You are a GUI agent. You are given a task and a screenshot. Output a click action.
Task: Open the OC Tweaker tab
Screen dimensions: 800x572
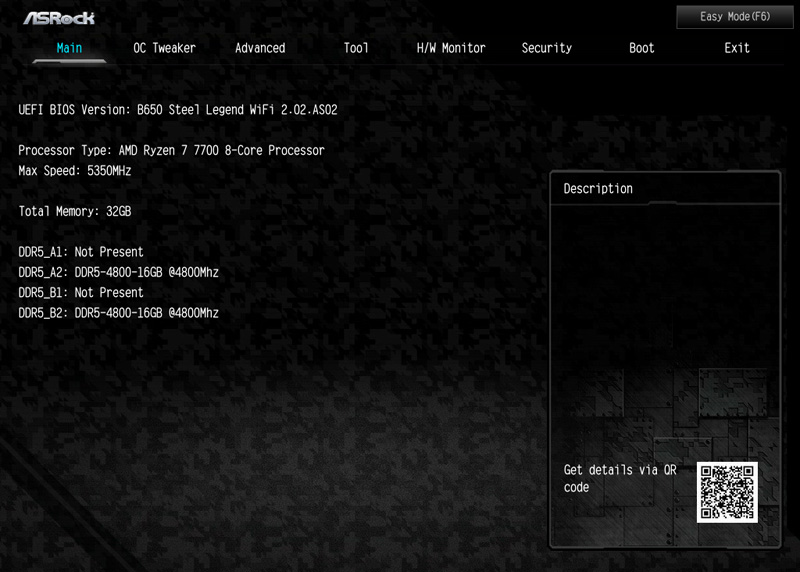pos(164,48)
